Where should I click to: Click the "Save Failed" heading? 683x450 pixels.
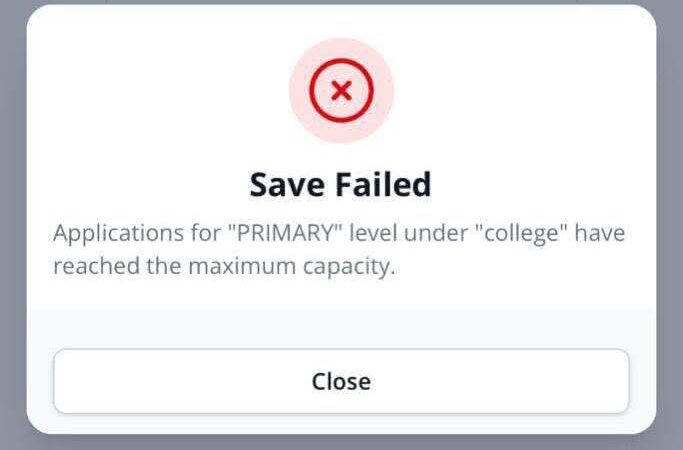341,185
